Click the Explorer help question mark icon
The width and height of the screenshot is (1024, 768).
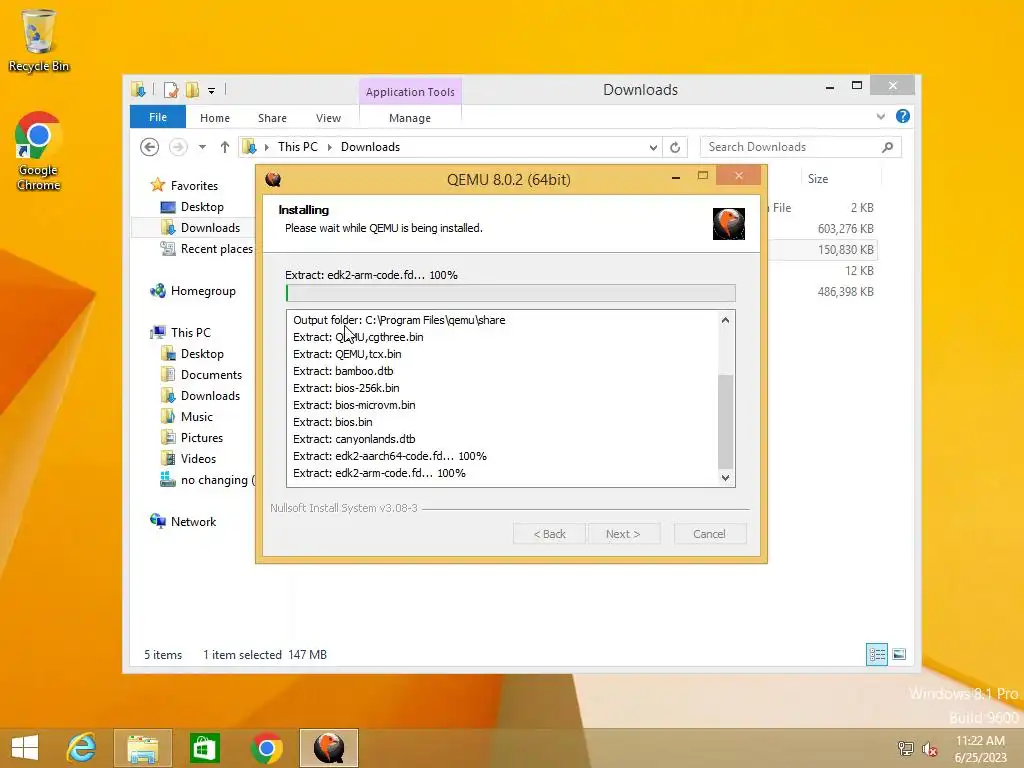903,116
